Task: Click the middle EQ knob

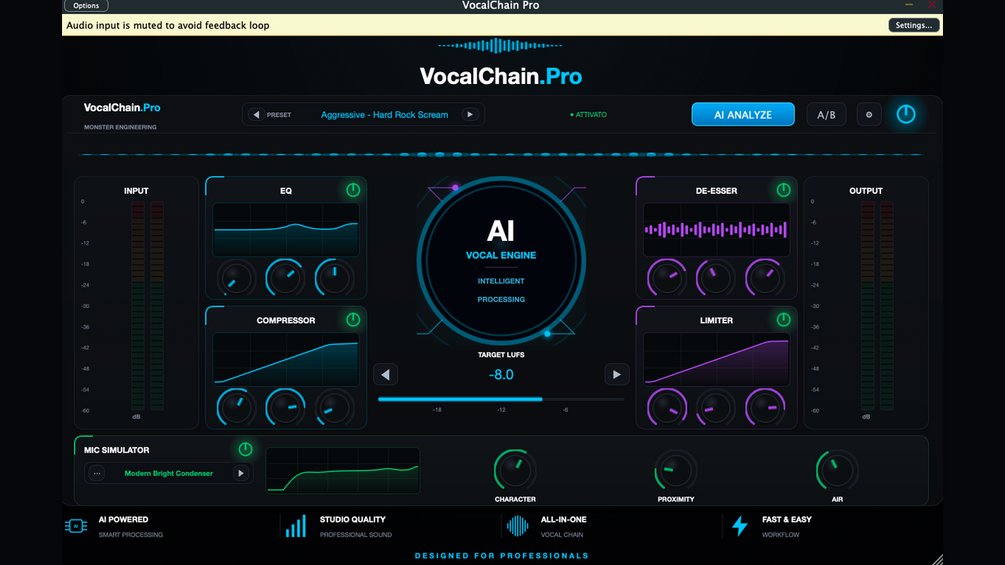Action: click(285, 278)
